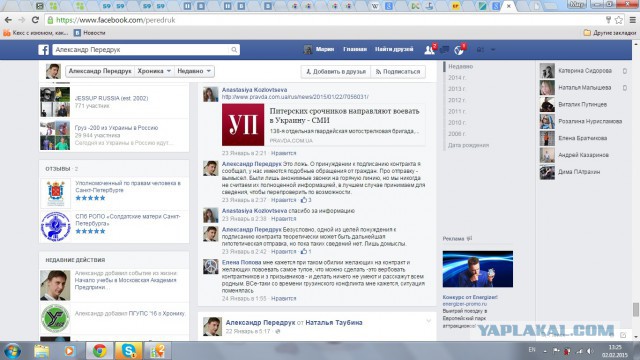Click УП article thumbnail

[243, 124]
